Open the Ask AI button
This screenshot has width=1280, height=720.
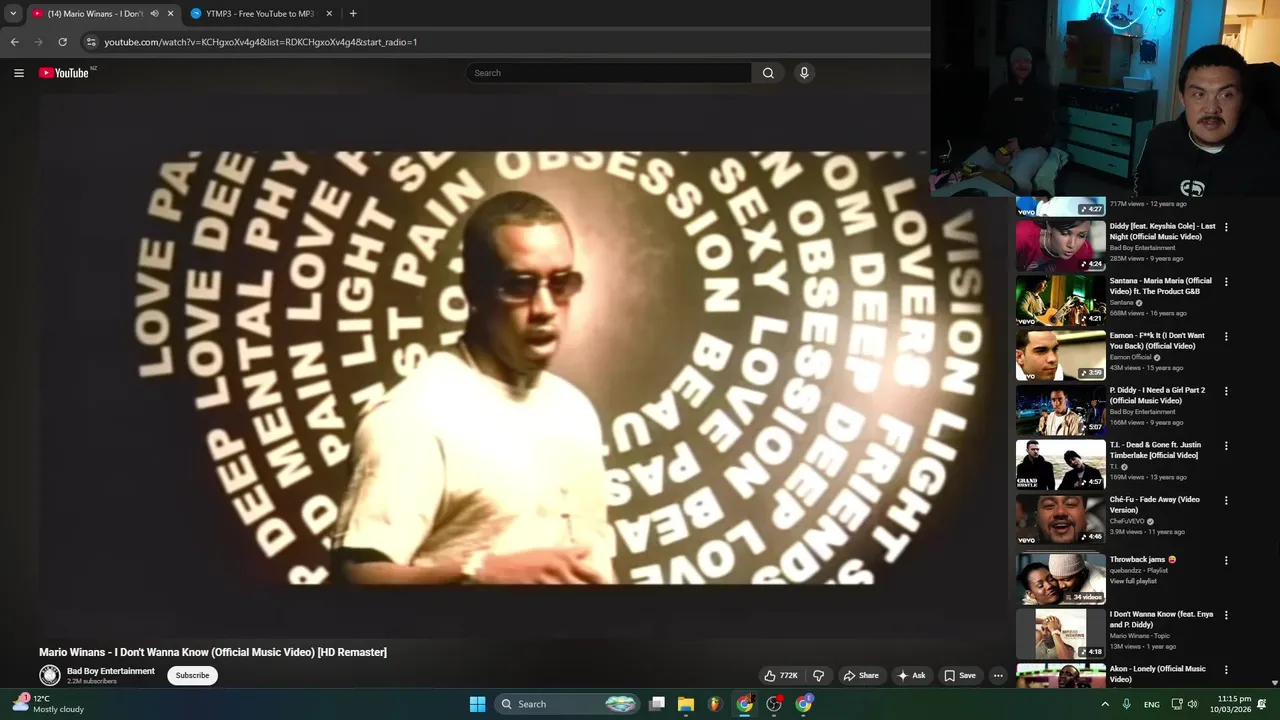tap(912, 676)
